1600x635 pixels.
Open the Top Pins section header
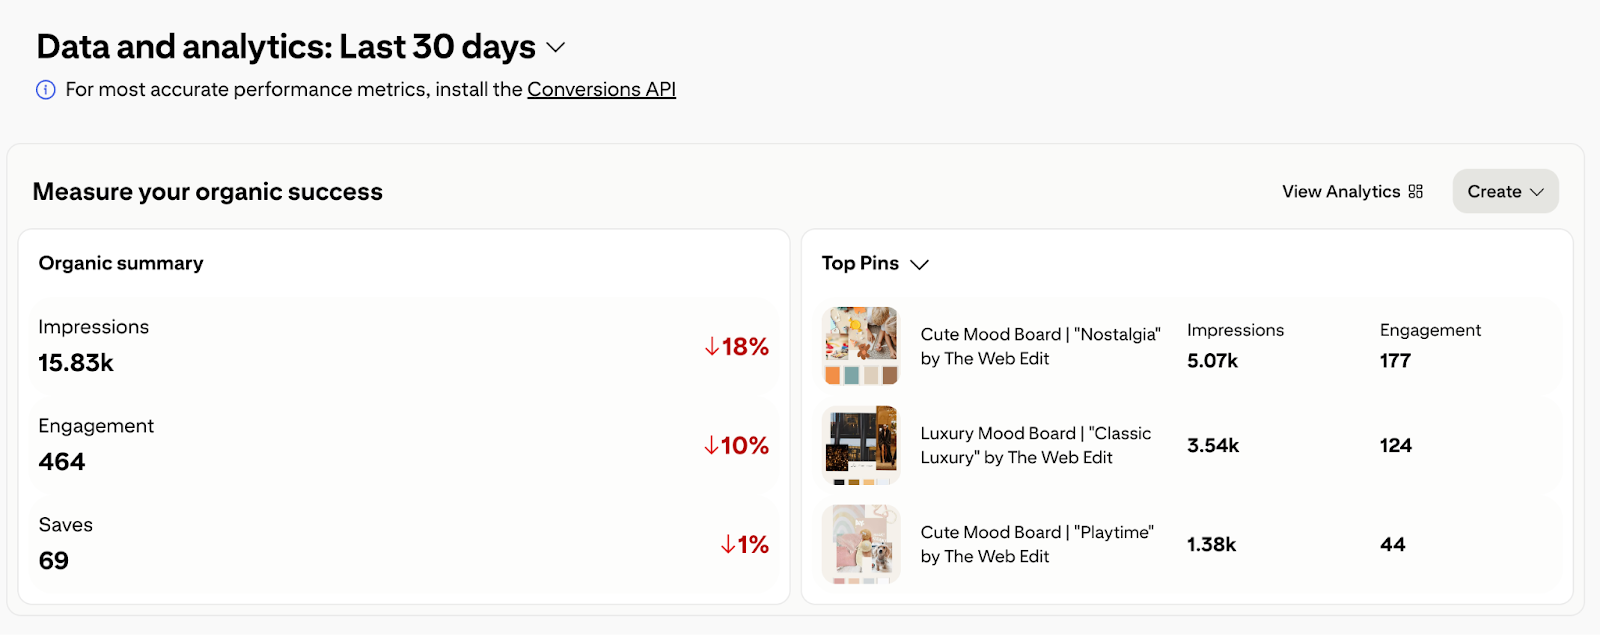point(860,263)
